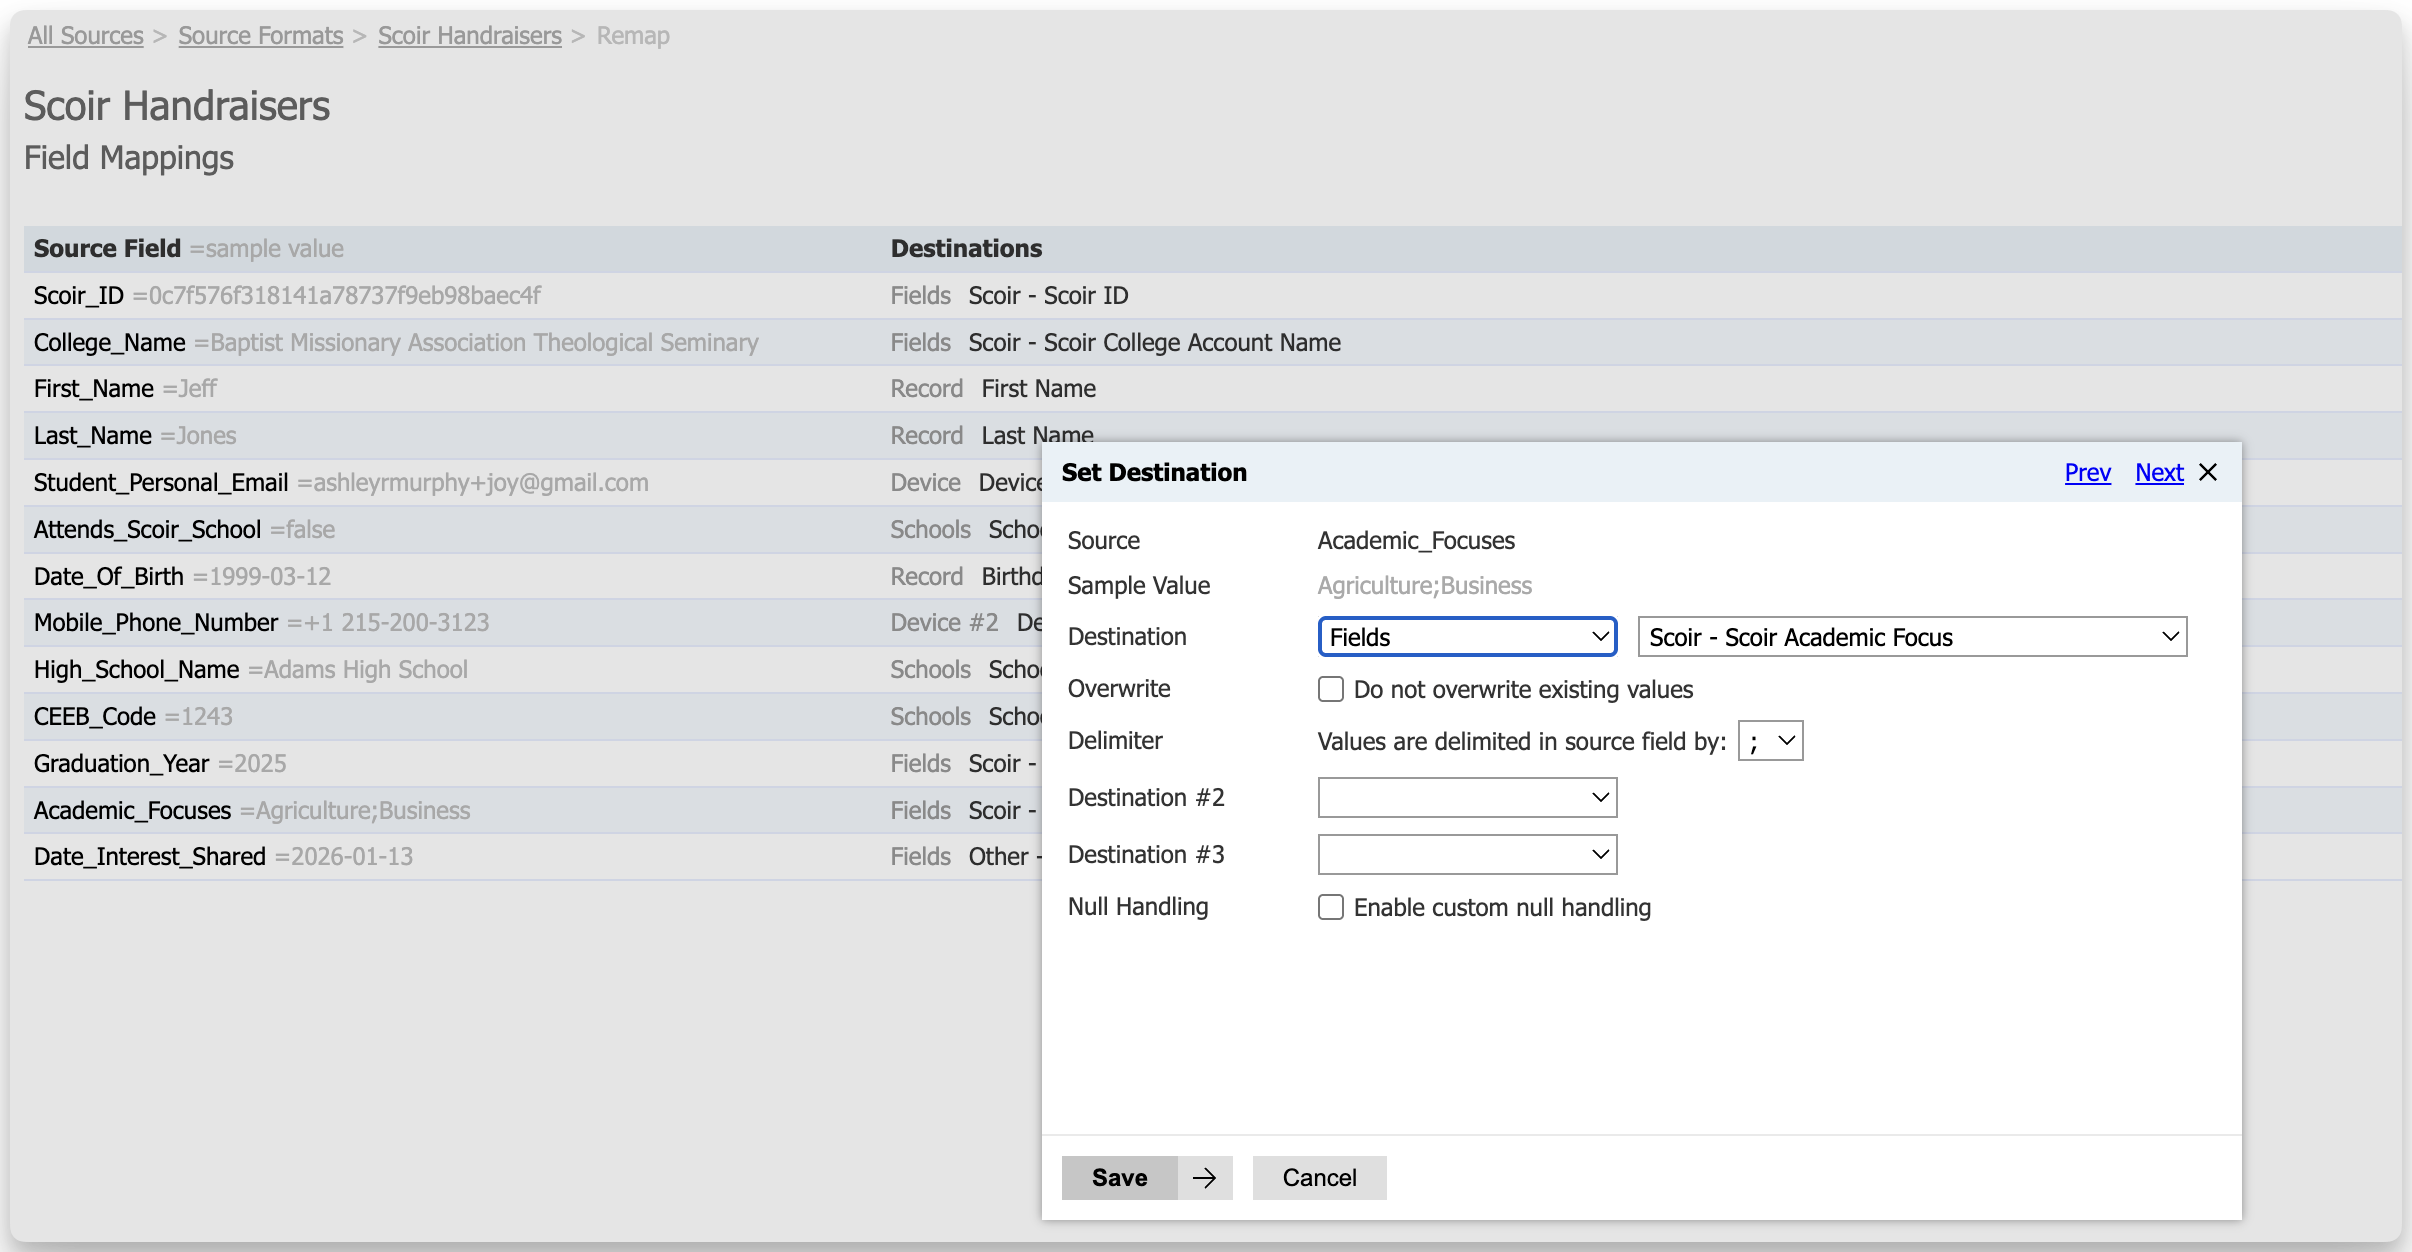Navigate to Source Formats breadcrumb
2412x1252 pixels.
[x=260, y=36]
